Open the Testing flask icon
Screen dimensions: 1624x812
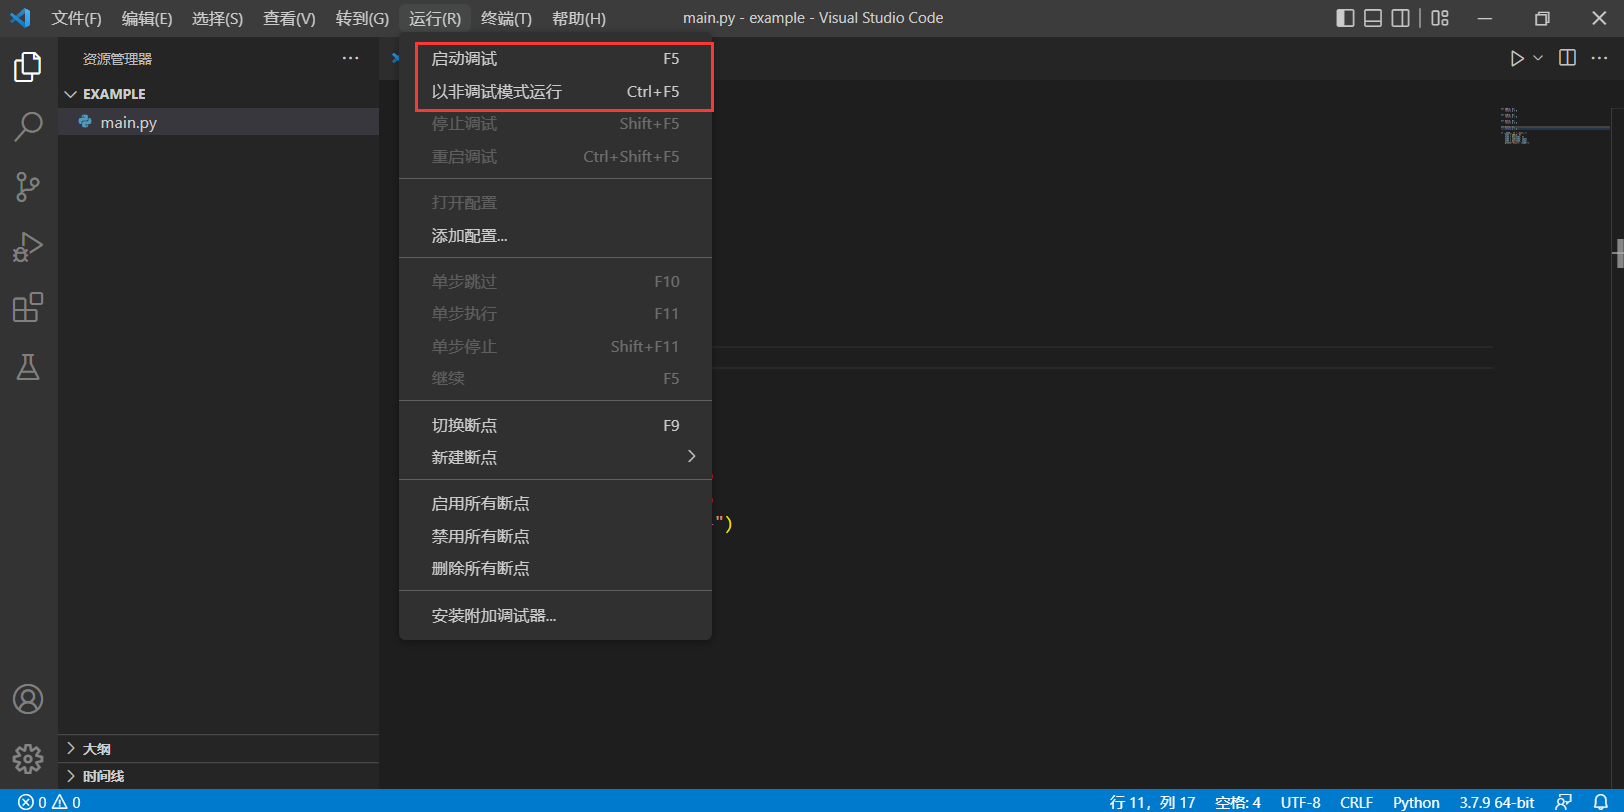click(x=28, y=367)
